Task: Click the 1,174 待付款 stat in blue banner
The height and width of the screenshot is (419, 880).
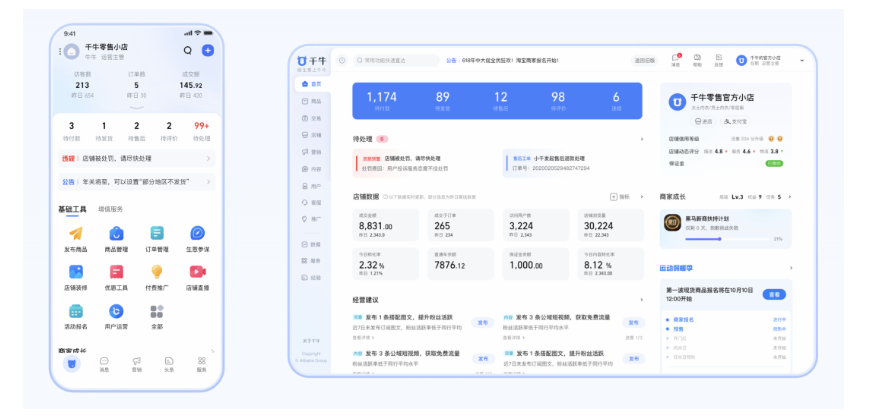Action: coord(381,101)
